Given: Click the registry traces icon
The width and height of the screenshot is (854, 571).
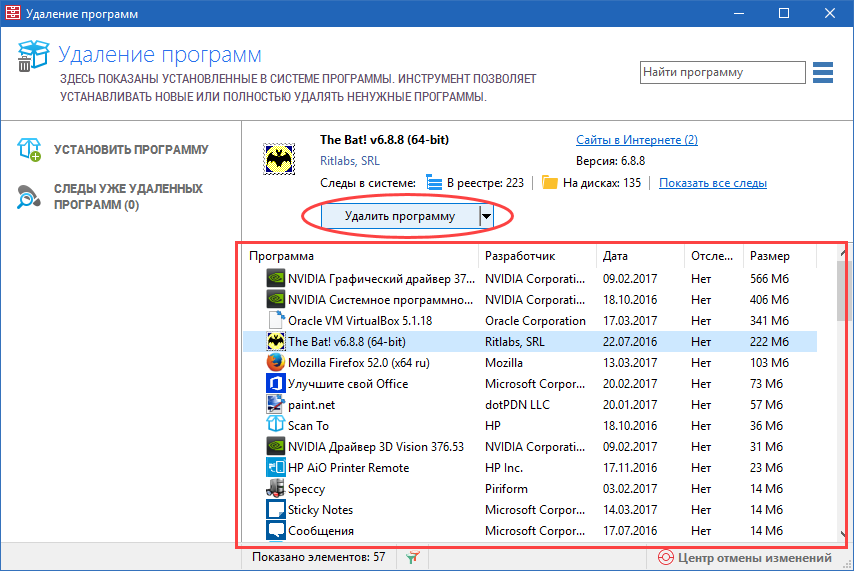Looking at the screenshot, I should coord(434,183).
